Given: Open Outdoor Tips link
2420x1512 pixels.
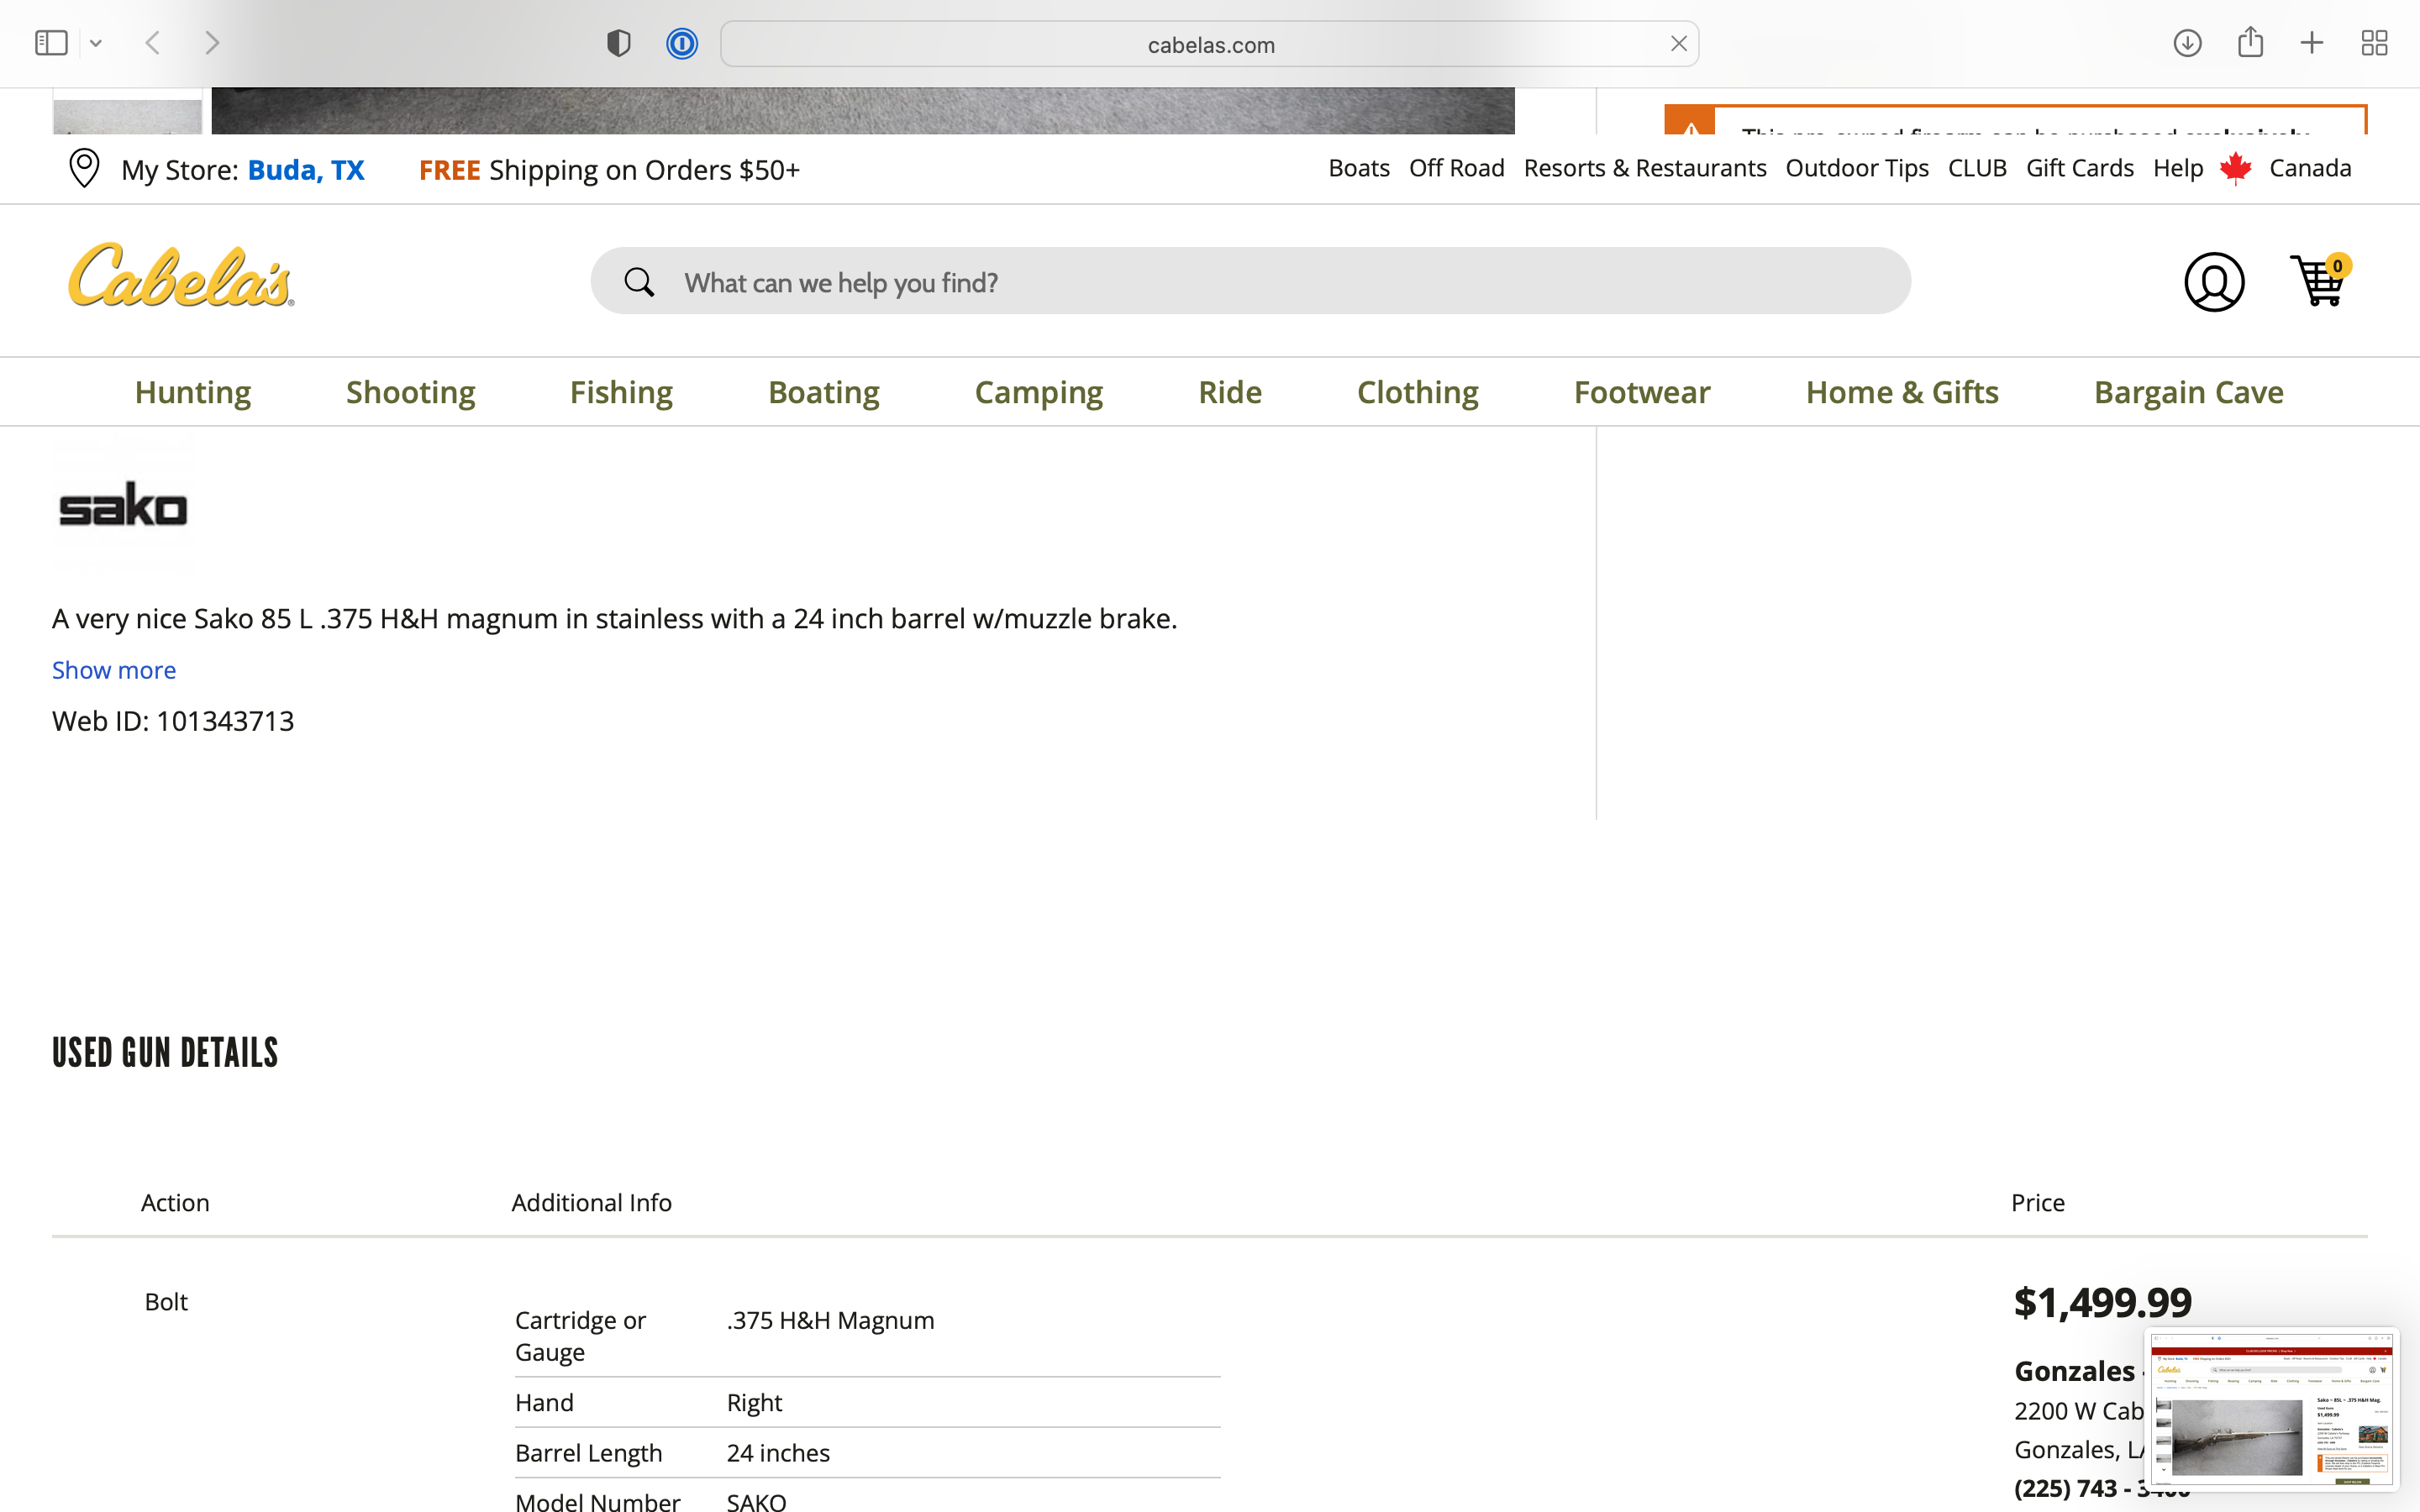Looking at the screenshot, I should pyautogui.click(x=1857, y=168).
